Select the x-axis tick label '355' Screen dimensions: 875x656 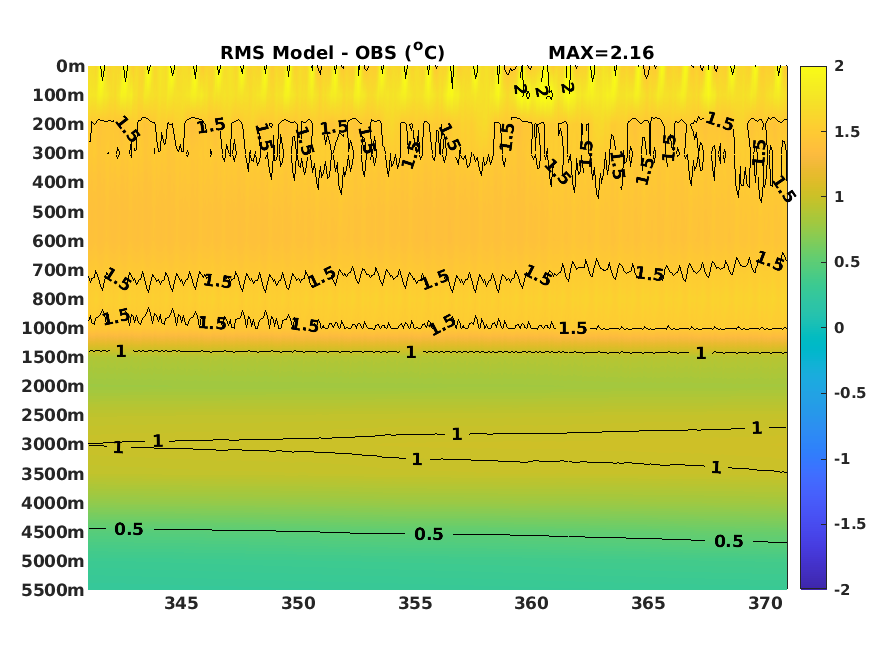click(415, 604)
